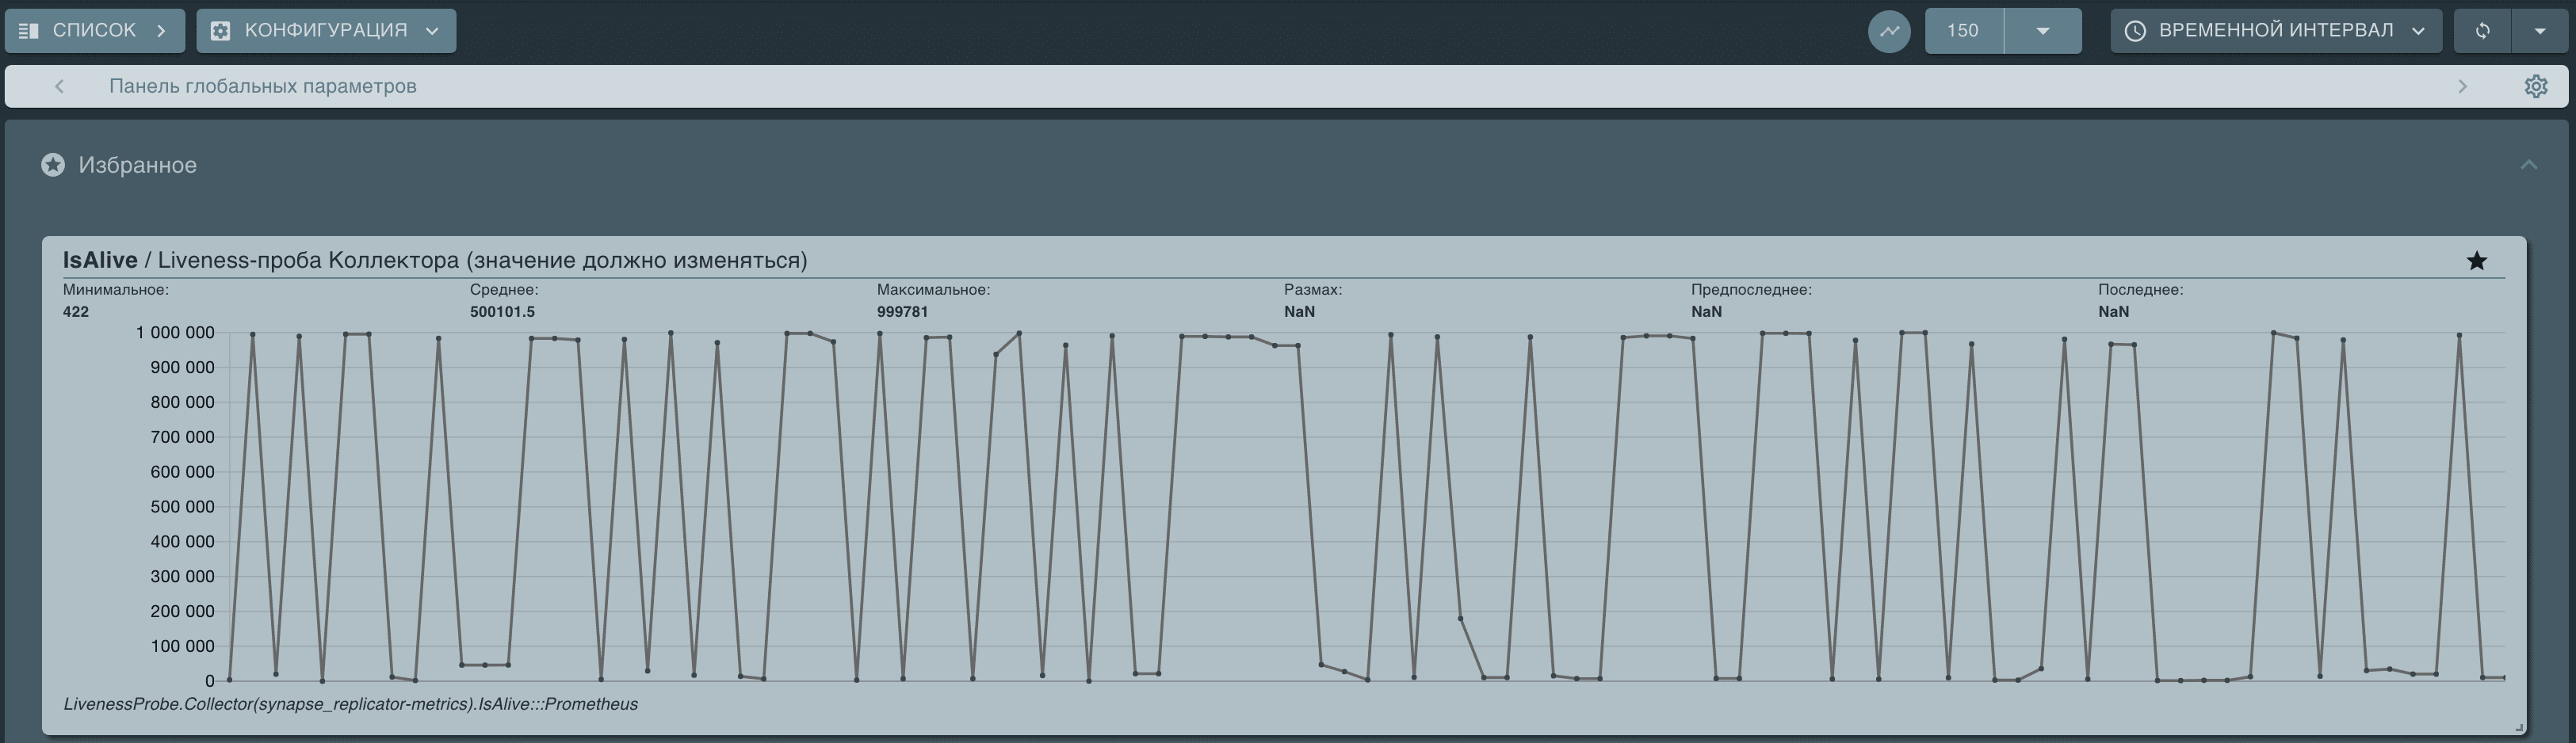Click the Среднее value 500101.5
The height and width of the screenshot is (743, 2576).
[x=502, y=312]
